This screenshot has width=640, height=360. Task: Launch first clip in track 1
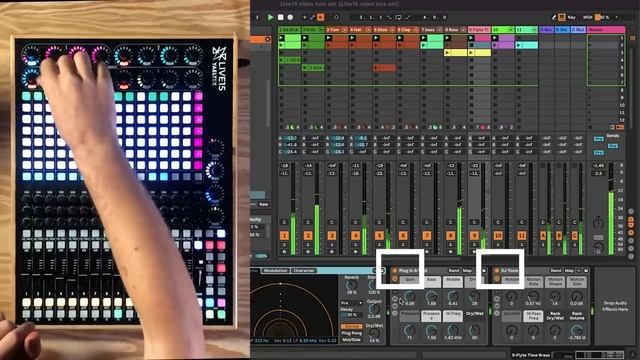281,38
